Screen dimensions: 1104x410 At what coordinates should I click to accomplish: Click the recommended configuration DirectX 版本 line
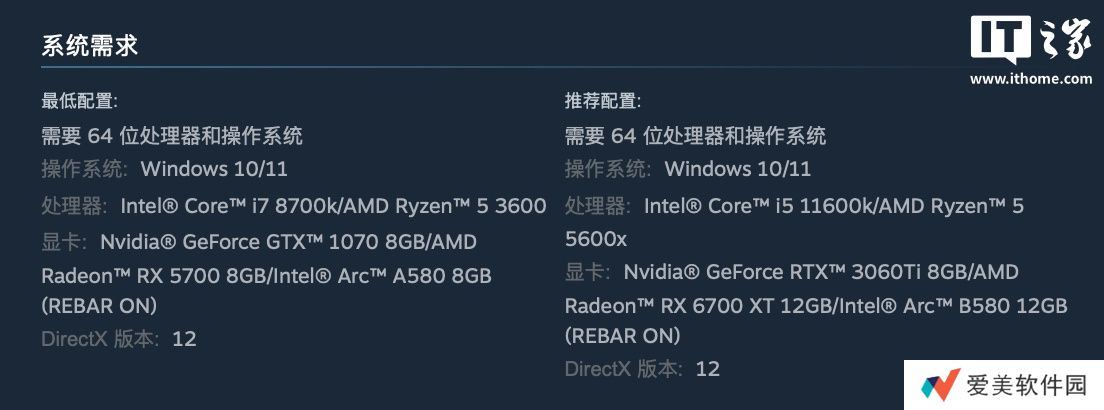point(642,368)
